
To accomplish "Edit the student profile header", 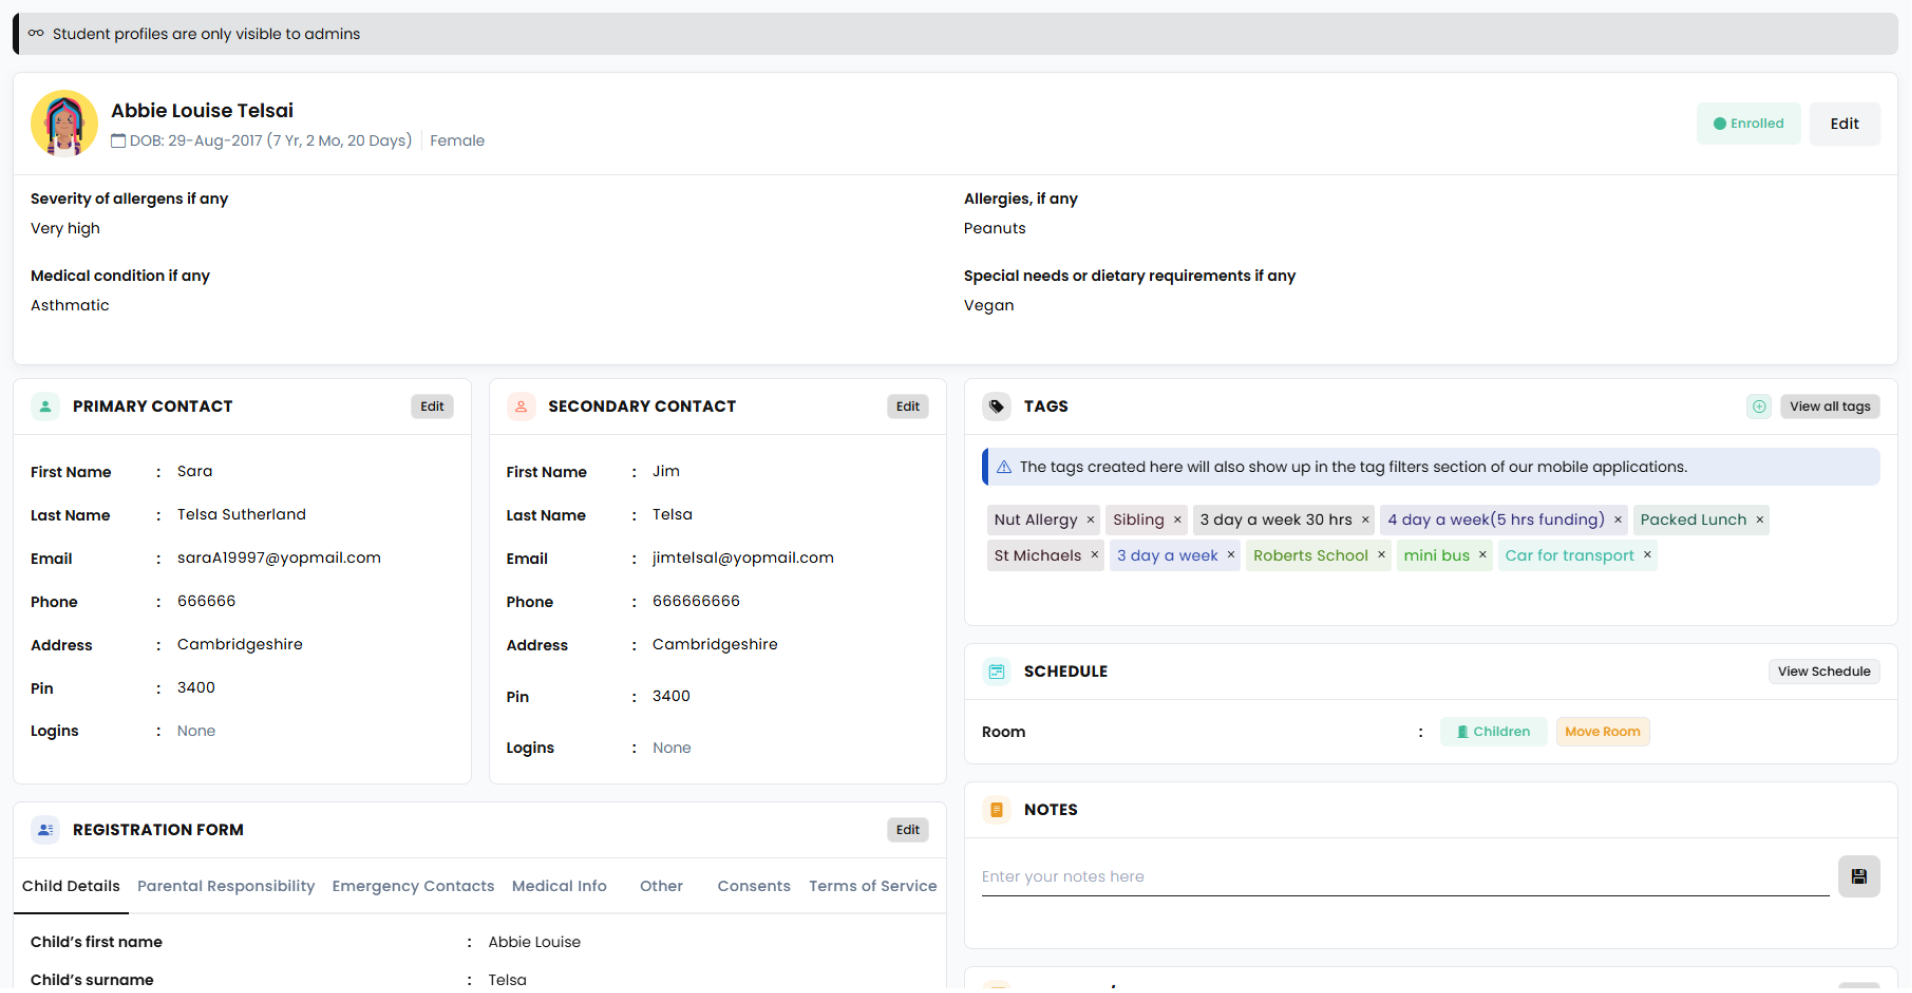I will click(1844, 124).
